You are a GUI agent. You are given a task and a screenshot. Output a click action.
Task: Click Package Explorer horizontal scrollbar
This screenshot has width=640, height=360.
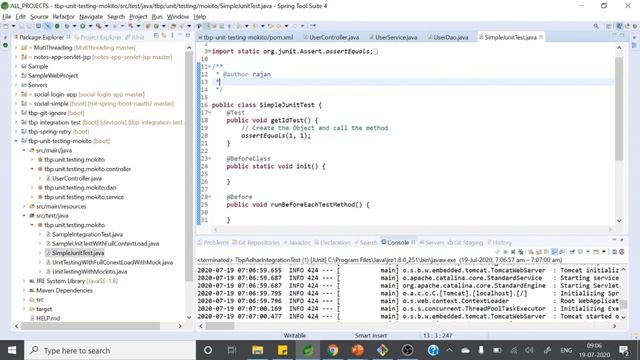click(90, 326)
